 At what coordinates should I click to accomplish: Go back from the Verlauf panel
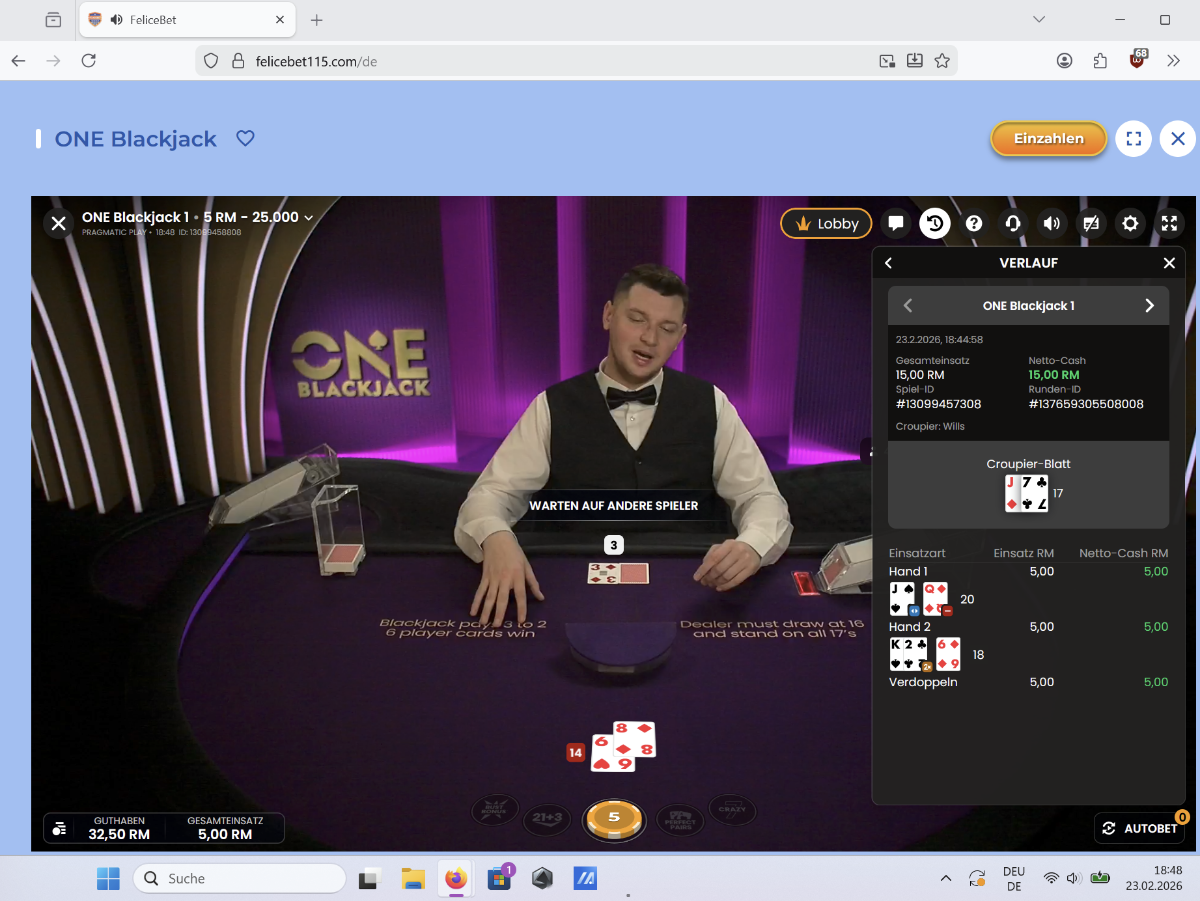[x=888, y=263]
